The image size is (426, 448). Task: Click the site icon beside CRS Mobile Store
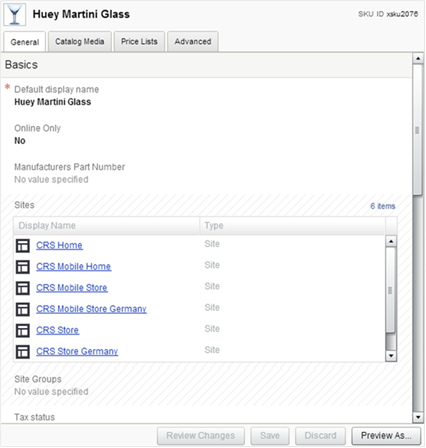(x=23, y=288)
